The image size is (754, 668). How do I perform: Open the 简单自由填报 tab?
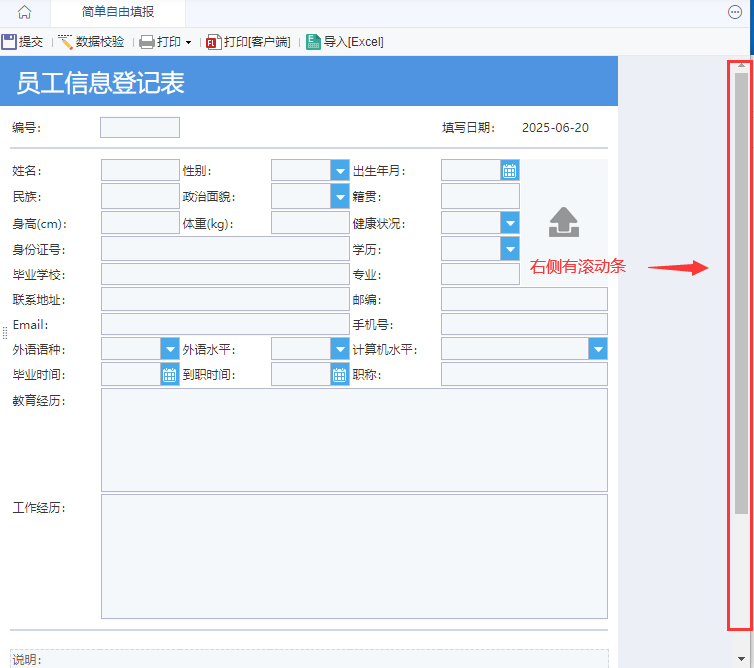pos(118,12)
